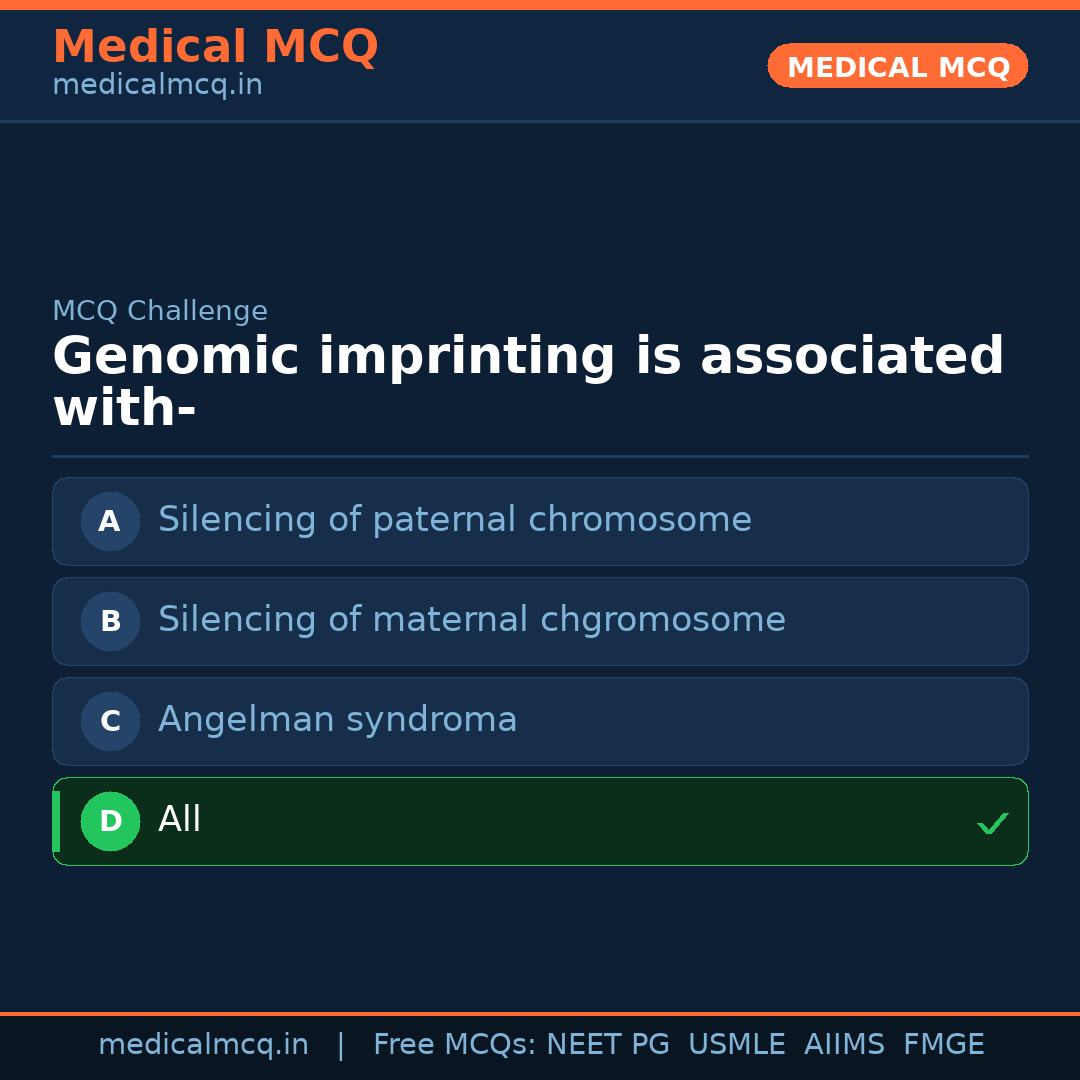1080x1080 pixels.
Task: Open the medicalmcq.in link in the header
Action: [157, 86]
